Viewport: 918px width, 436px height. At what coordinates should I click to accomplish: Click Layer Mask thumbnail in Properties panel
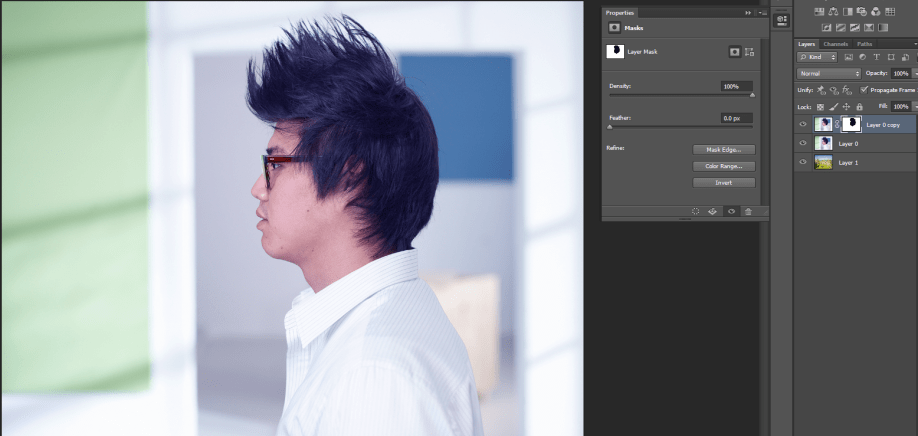(x=615, y=52)
